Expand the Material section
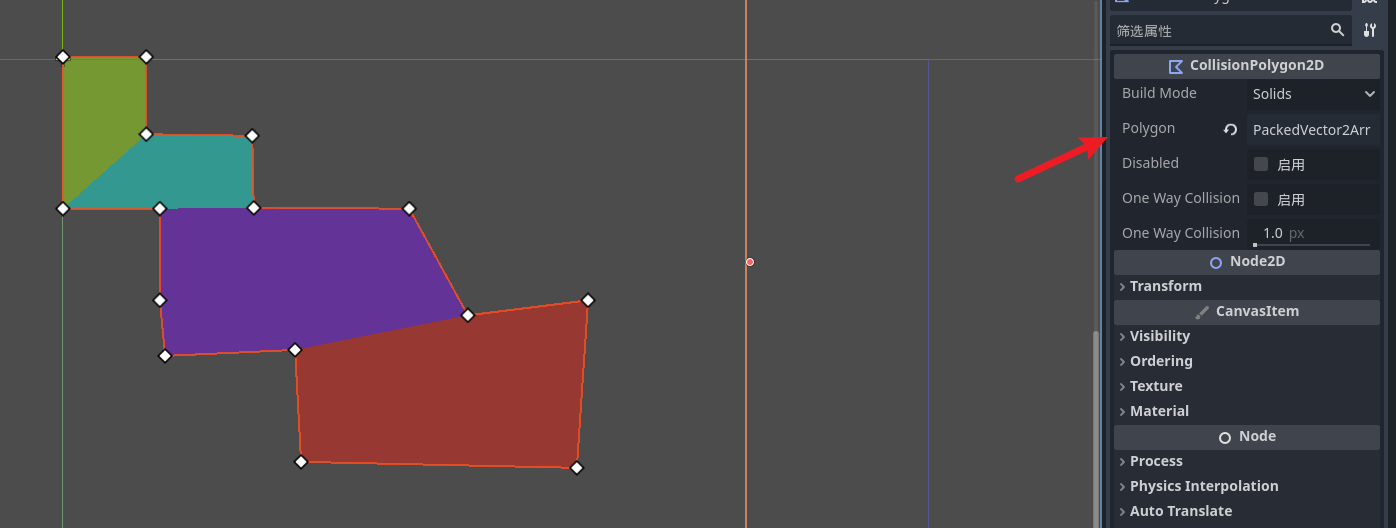This screenshot has height=528, width=1396. point(1158,411)
